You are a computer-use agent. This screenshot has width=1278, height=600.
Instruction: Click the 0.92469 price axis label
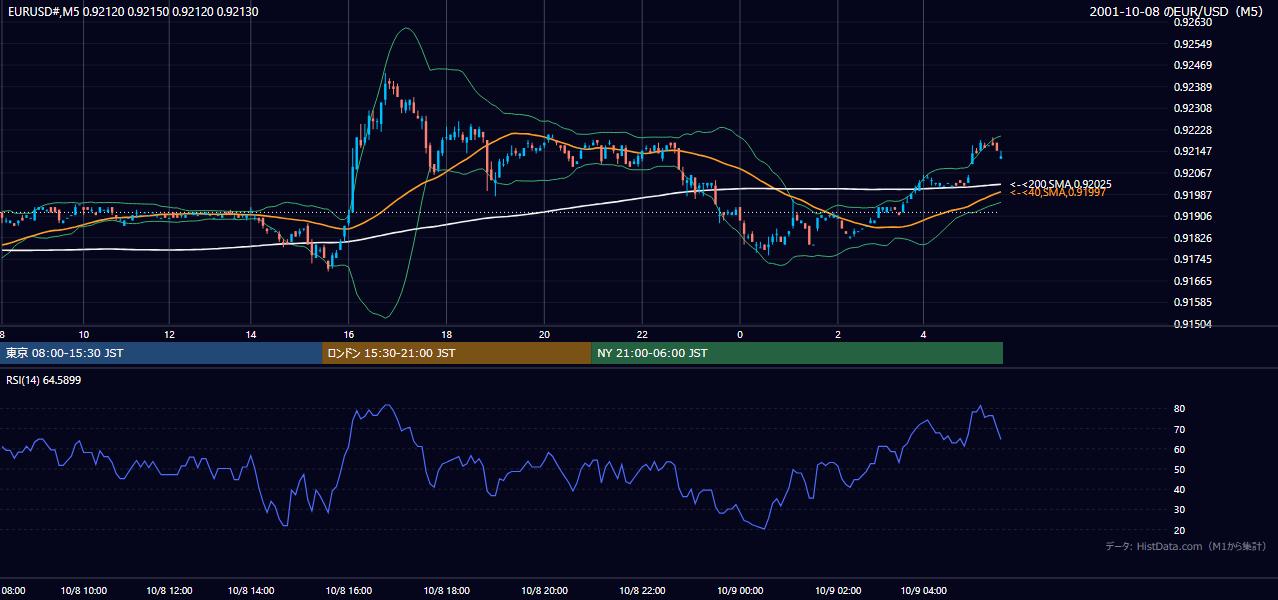pyautogui.click(x=1192, y=66)
